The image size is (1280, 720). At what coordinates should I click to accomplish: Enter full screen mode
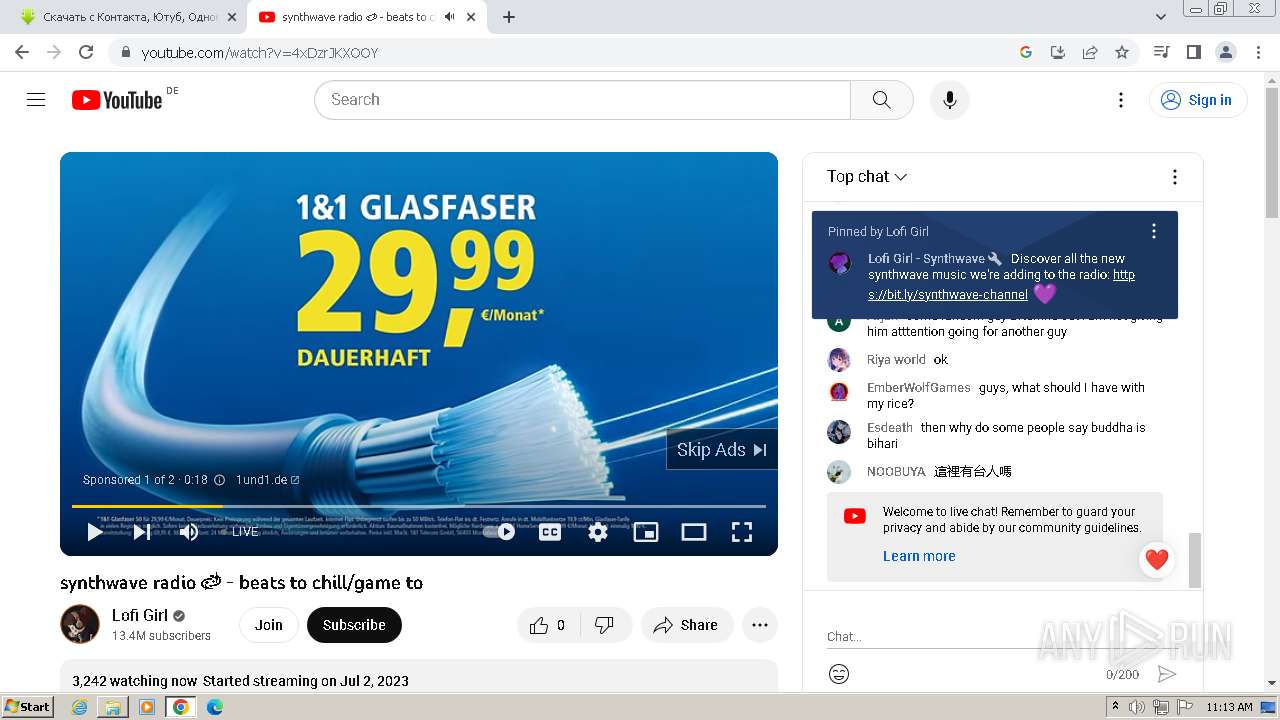coord(742,532)
